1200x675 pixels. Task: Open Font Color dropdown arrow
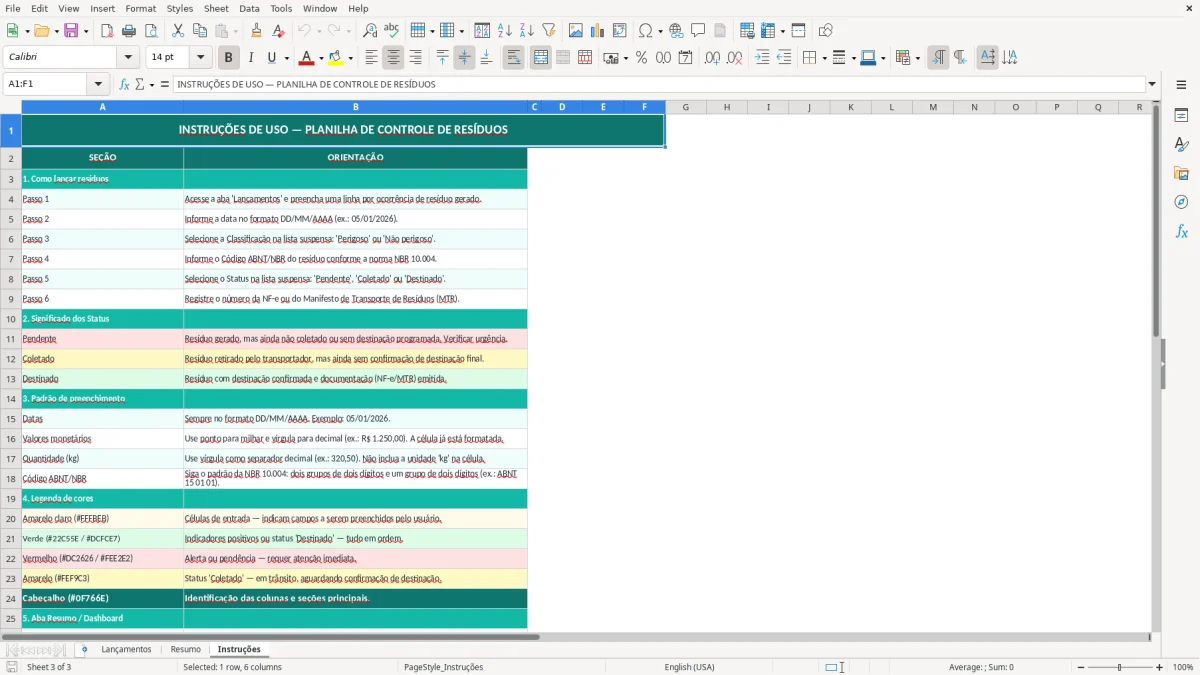tap(322, 58)
